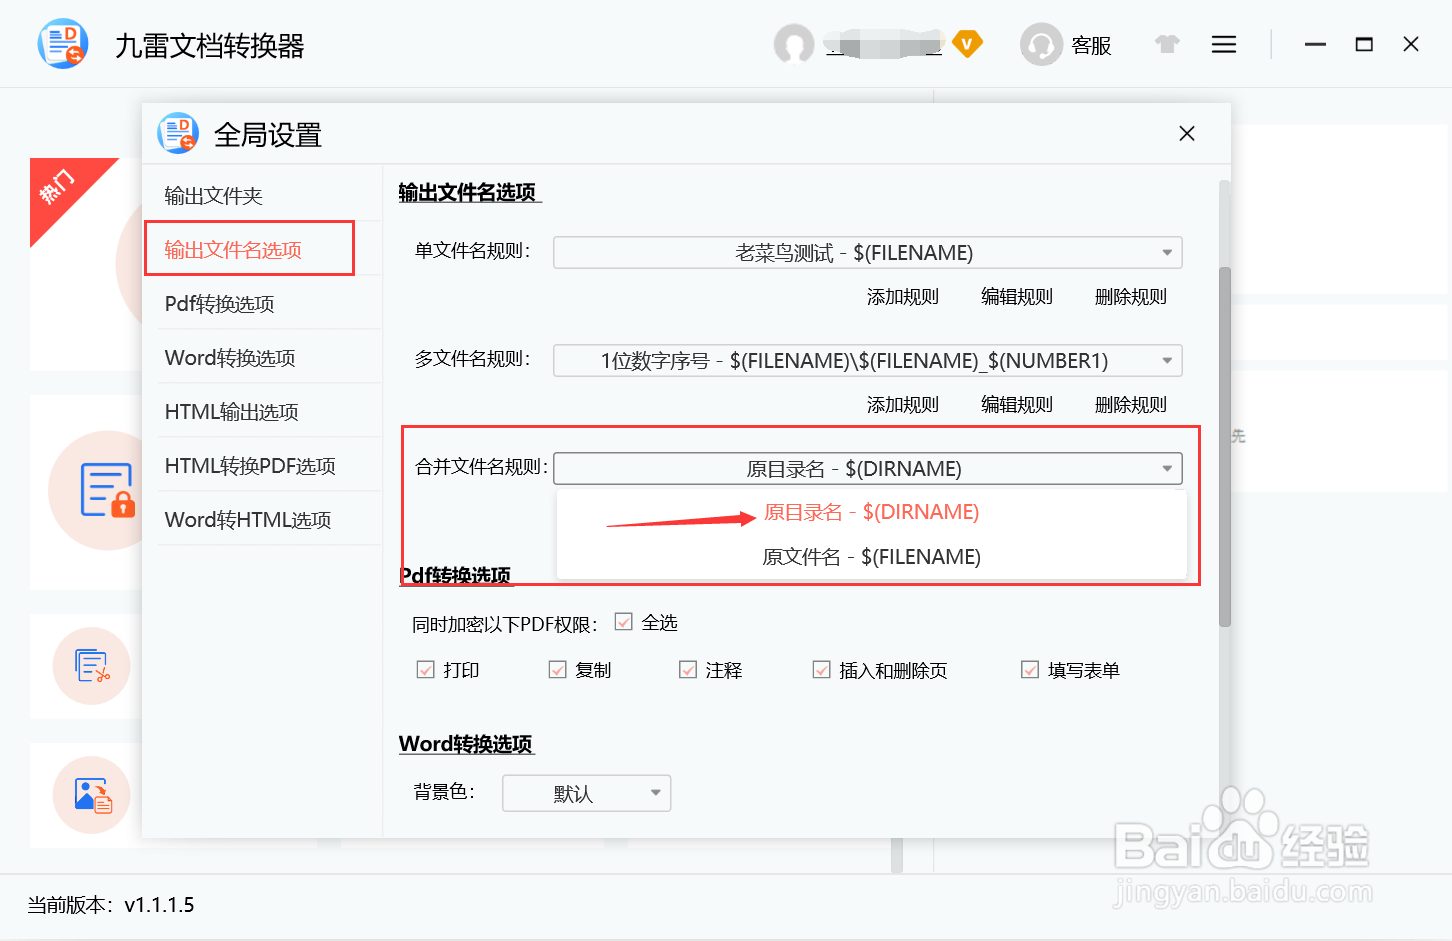The image size is (1452, 941).
Task: Open Word转换选项 settings tab
Action: point(270,358)
